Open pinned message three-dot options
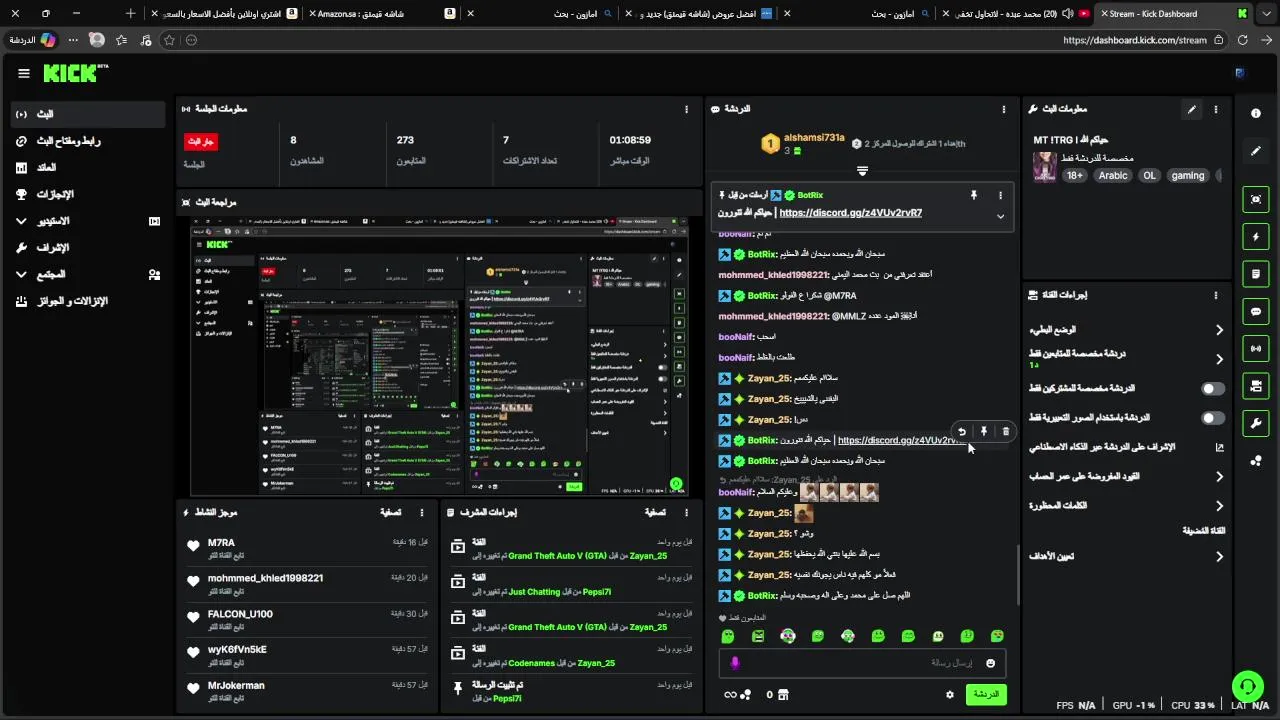 point(1000,195)
